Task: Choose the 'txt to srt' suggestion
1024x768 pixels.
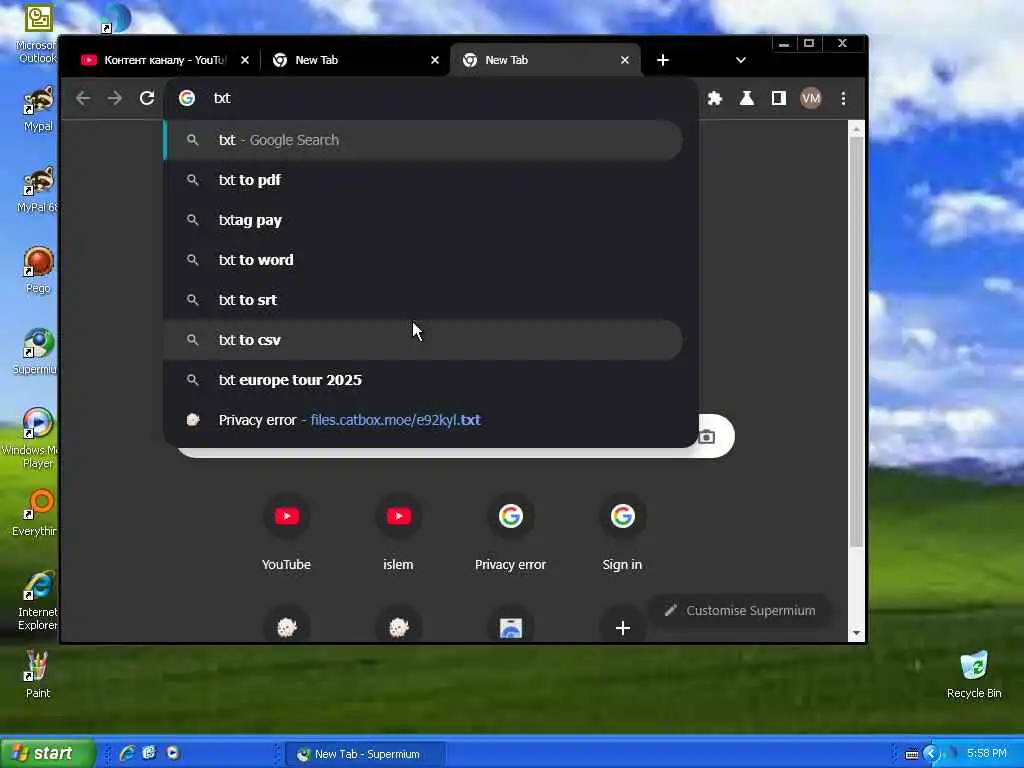Action: click(423, 300)
